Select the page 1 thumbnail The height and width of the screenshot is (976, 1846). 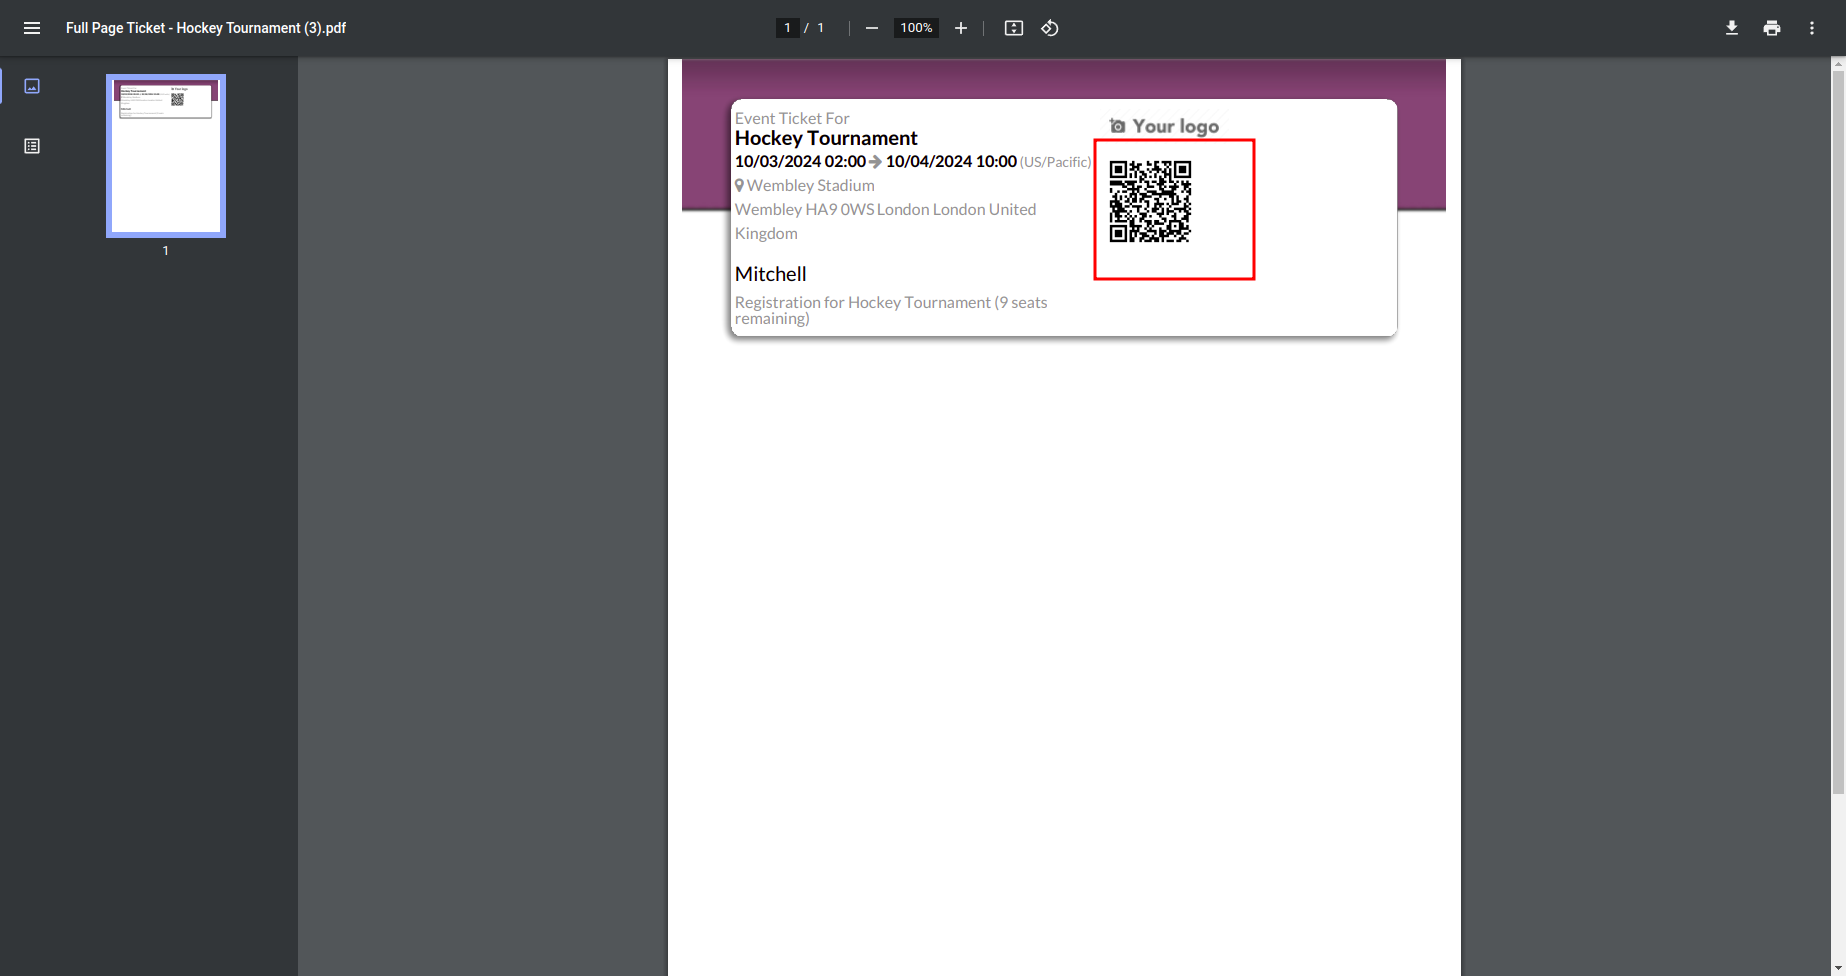(166, 156)
